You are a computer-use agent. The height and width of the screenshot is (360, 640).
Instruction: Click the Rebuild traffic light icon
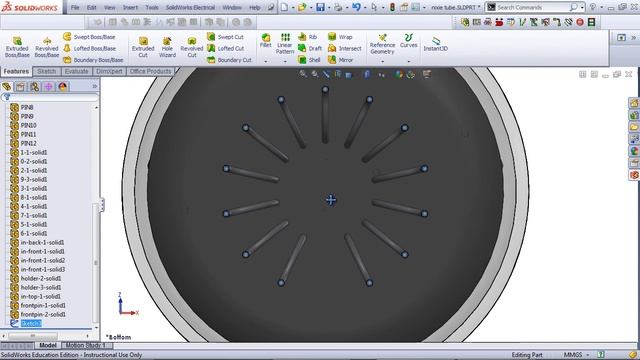(x=392, y=7)
